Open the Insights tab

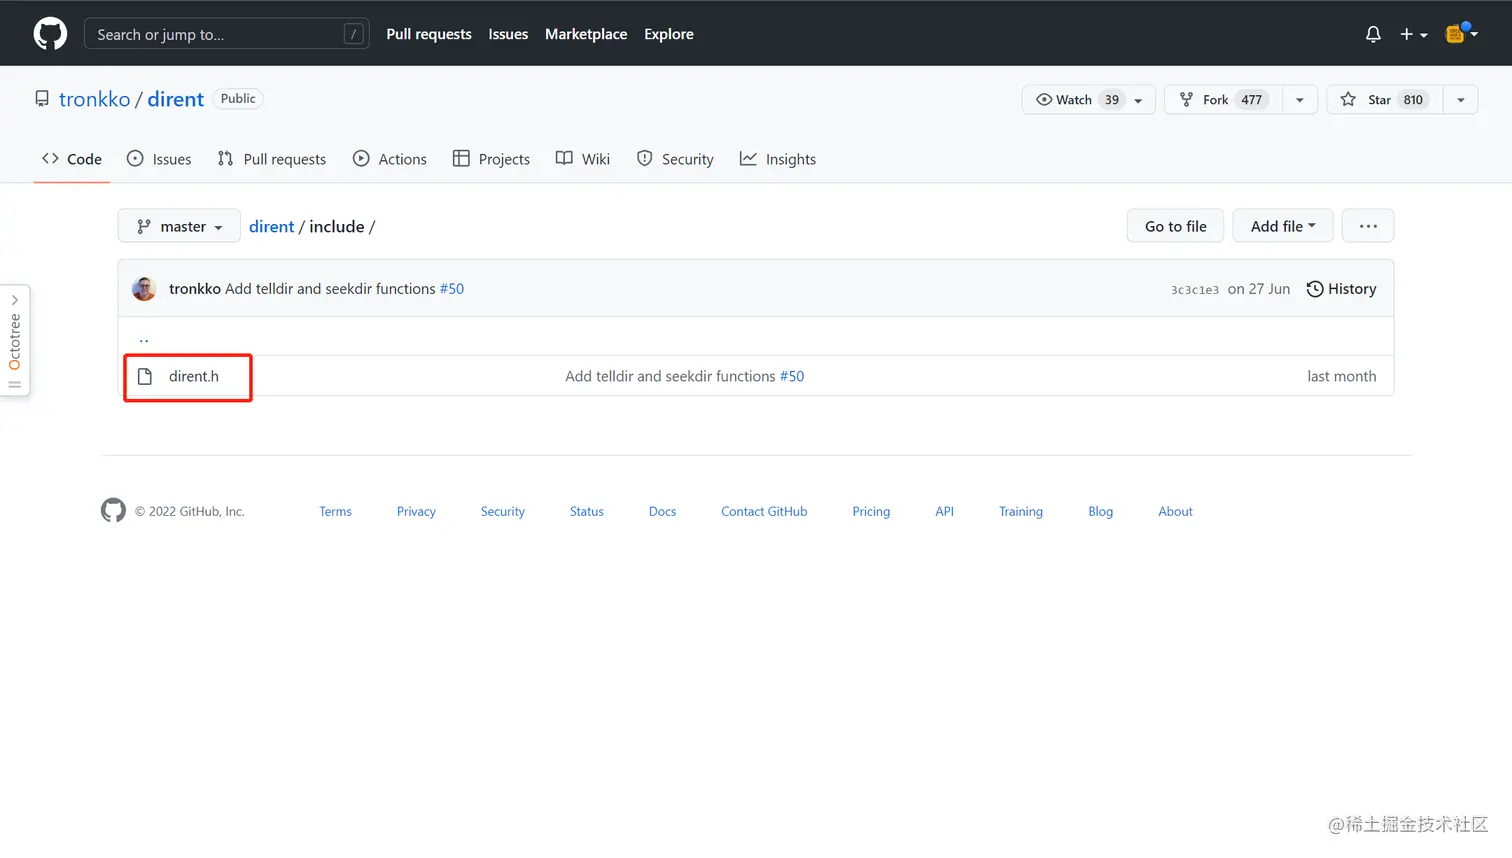pyautogui.click(x=778, y=159)
